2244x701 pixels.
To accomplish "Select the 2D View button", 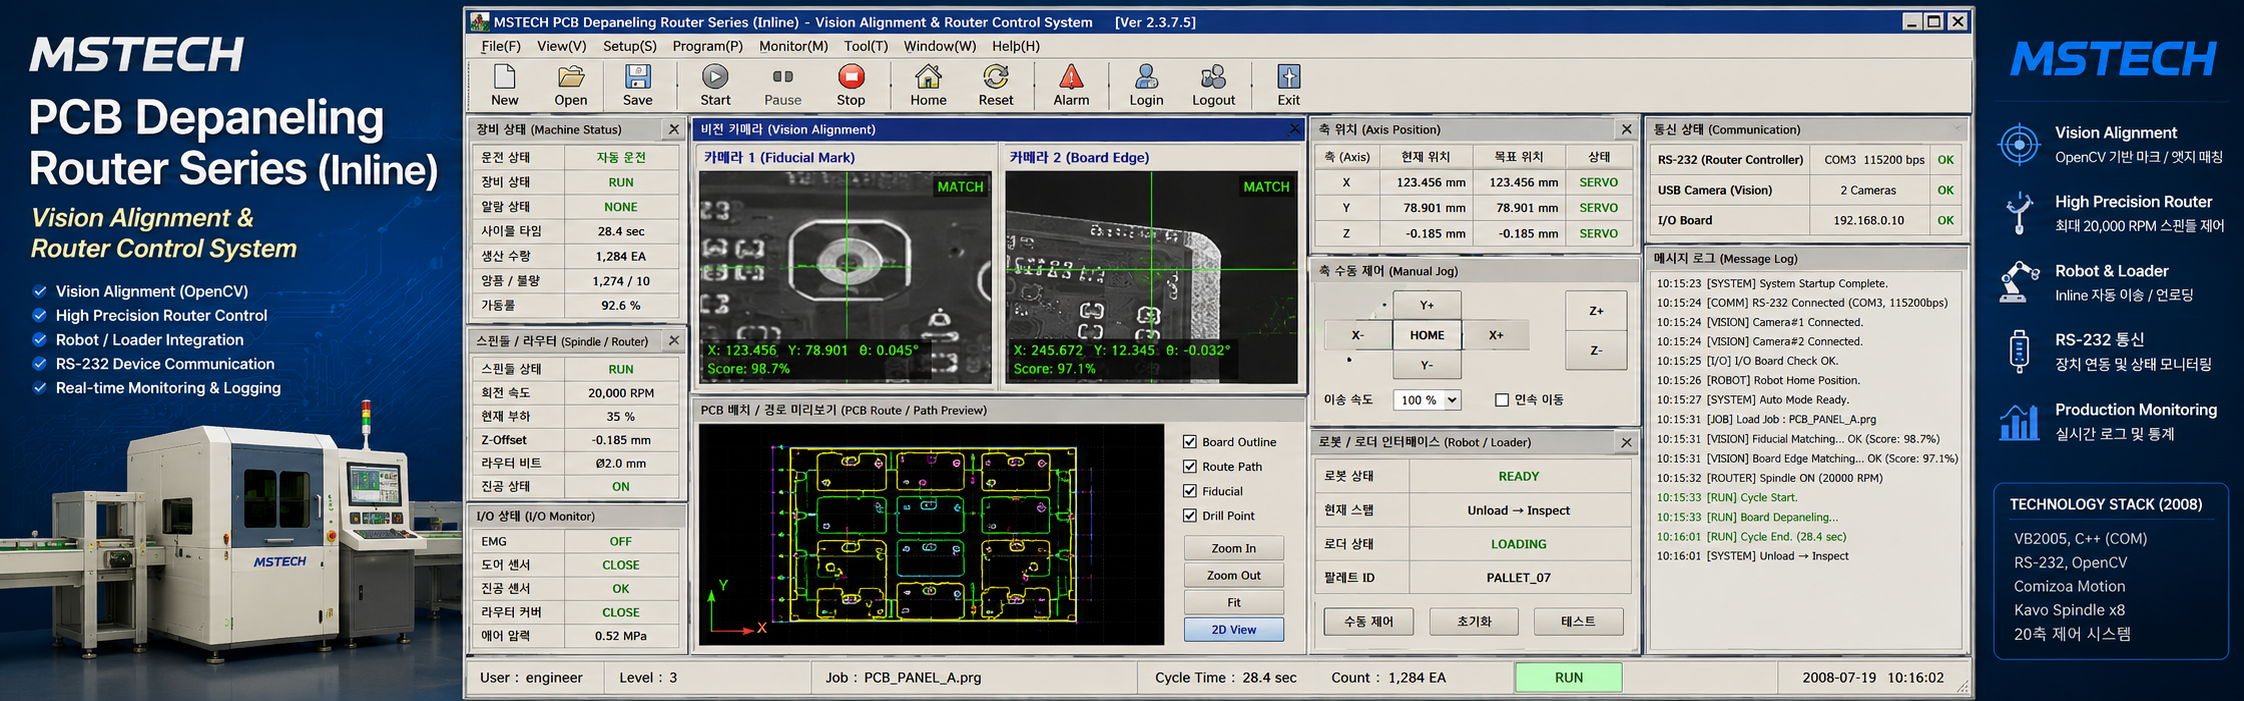I will (x=1234, y=629).
